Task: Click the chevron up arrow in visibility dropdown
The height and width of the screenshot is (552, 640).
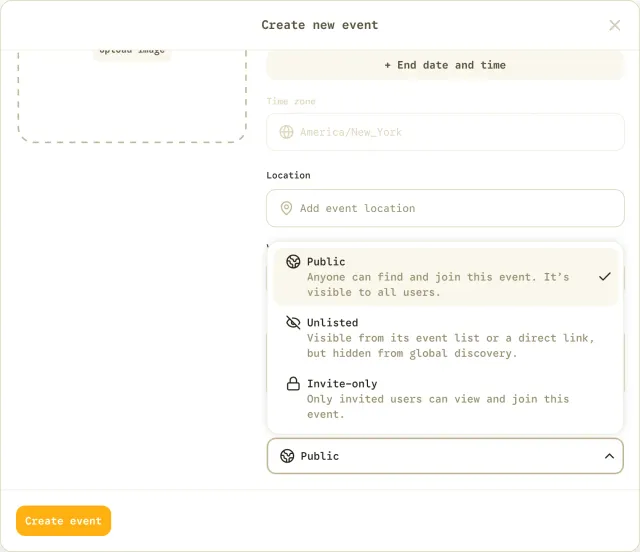Action: click(x=609, y=456)
